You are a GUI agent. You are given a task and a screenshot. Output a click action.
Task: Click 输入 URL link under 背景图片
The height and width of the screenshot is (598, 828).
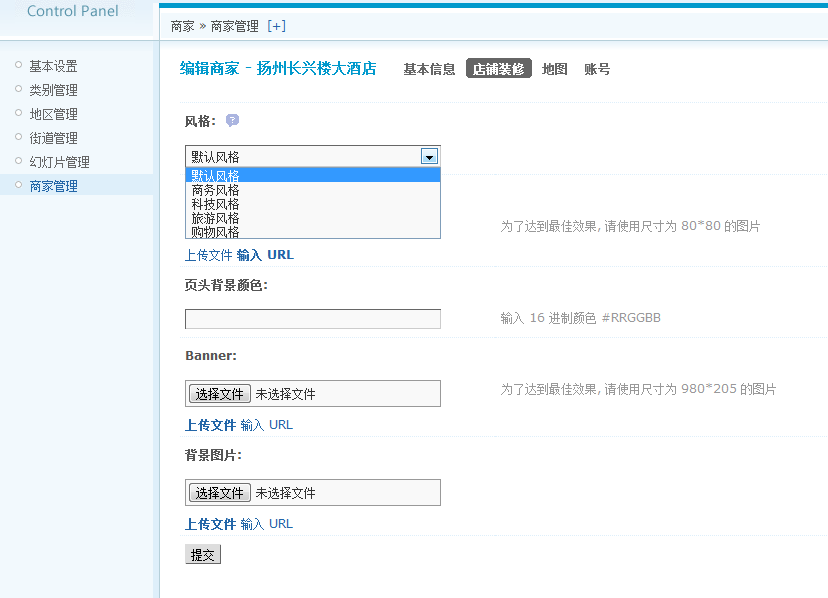tap(267, 524)
